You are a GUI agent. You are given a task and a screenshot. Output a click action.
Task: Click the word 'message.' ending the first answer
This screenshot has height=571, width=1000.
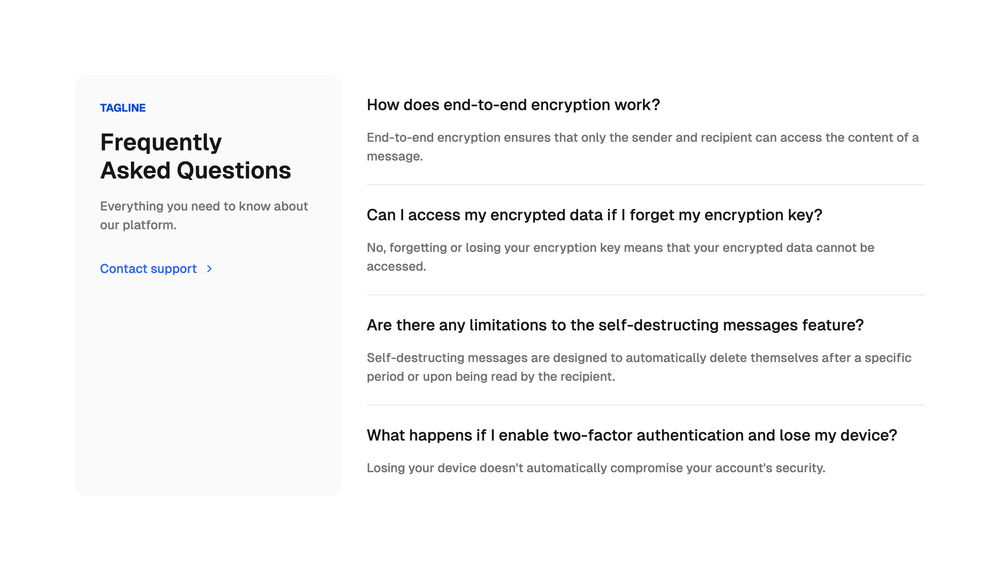tap(395, 156)
